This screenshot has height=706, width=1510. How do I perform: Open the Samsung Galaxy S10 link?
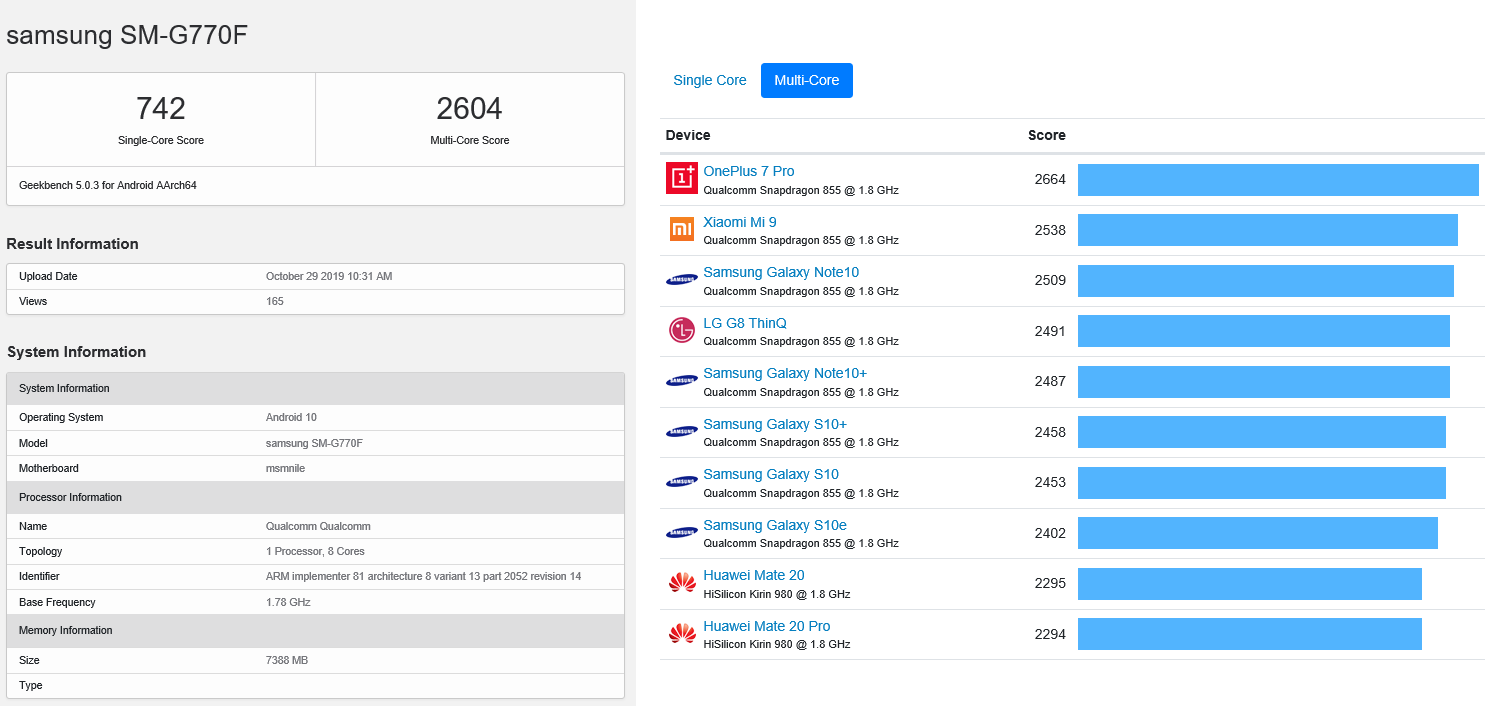(771, 474)
